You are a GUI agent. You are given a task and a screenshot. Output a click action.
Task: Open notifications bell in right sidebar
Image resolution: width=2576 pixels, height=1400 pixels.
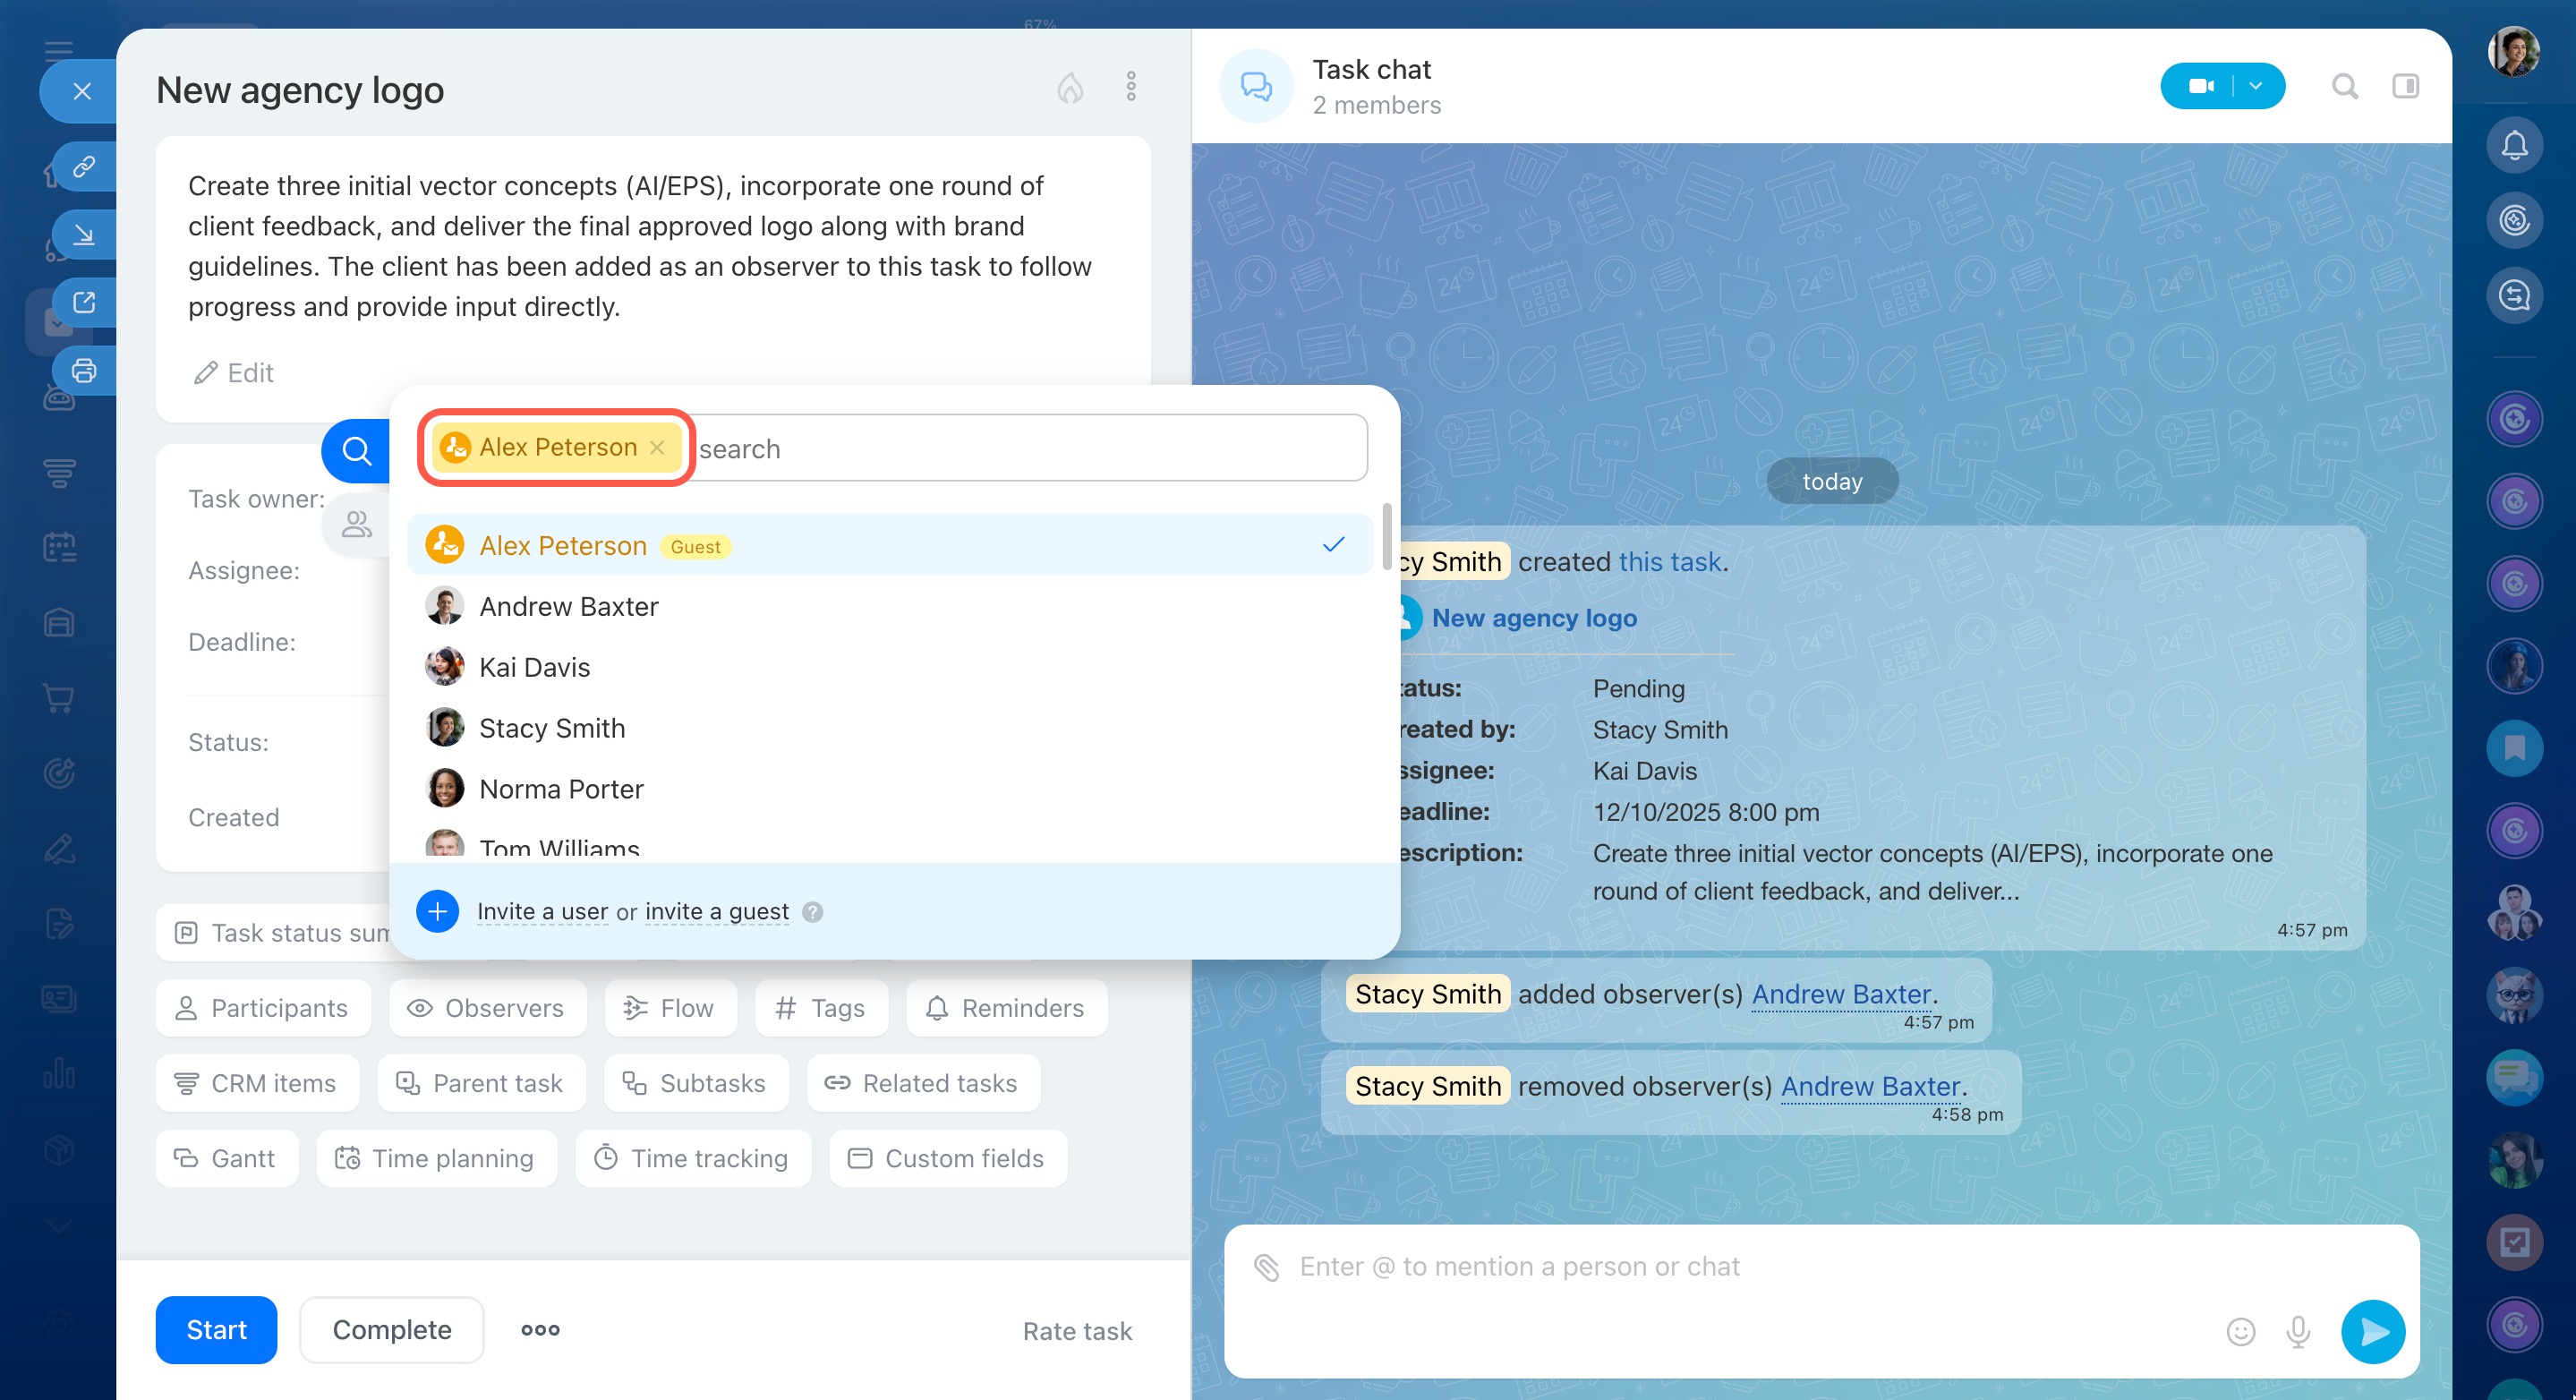[2514, 146]
